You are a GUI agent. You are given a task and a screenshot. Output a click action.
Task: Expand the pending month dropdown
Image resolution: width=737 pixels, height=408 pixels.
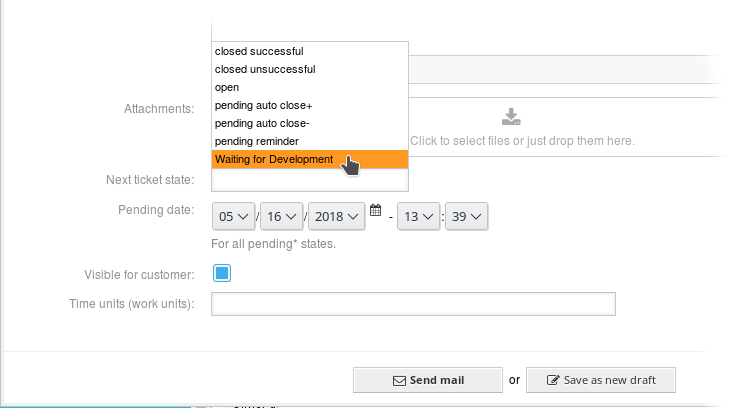(233, 216)
